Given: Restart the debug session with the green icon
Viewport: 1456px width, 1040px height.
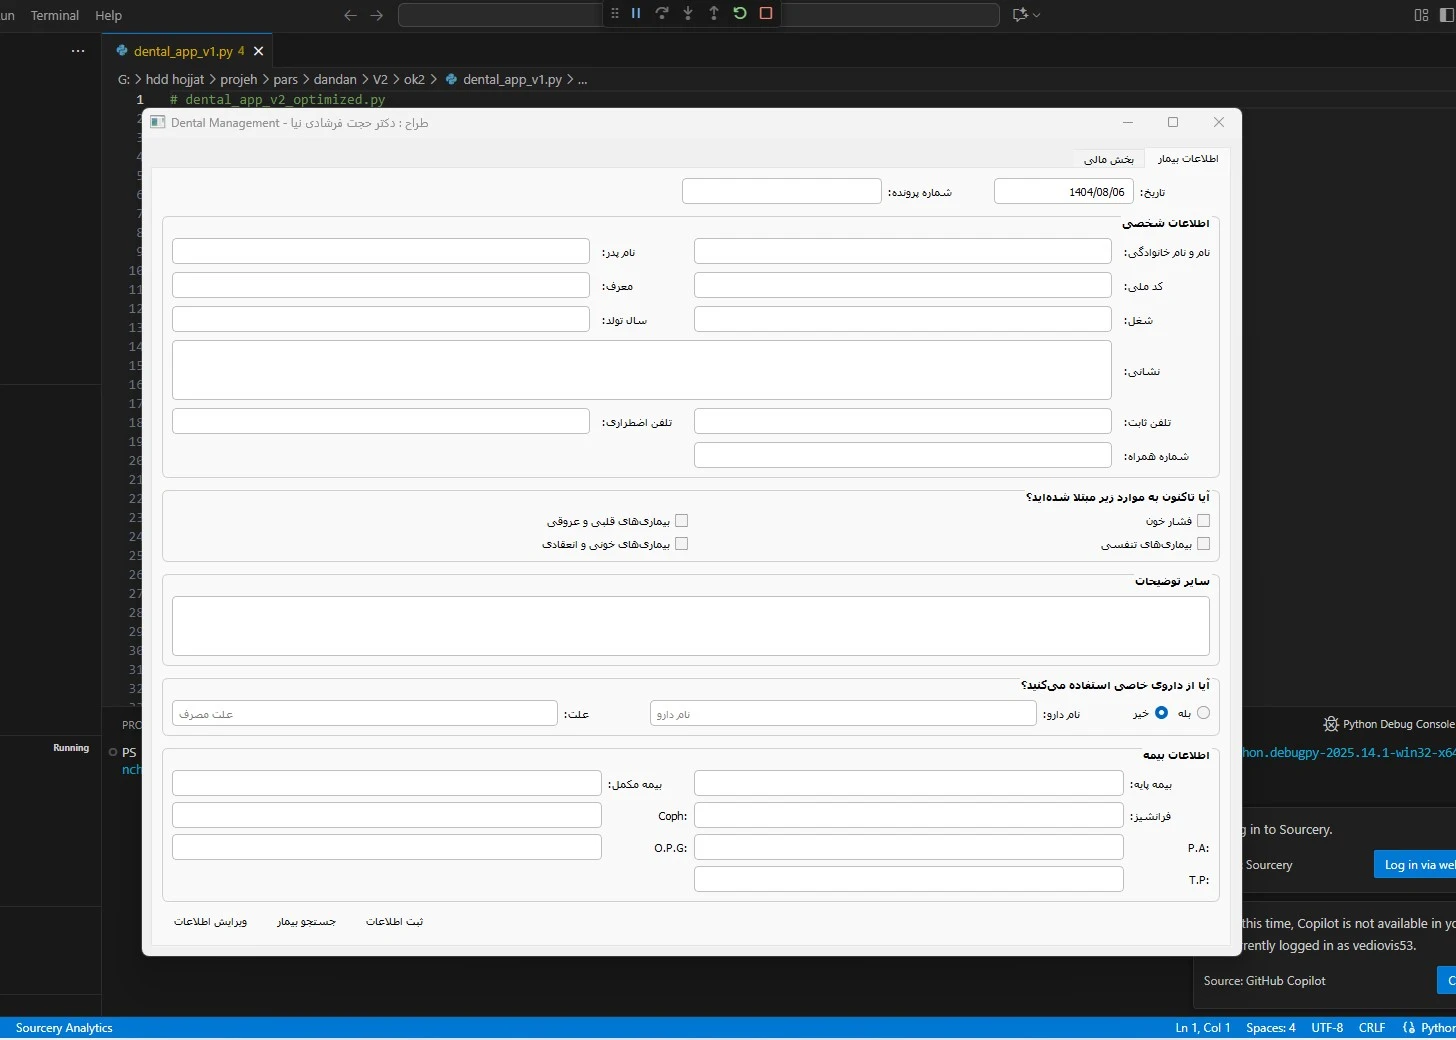Looking at the screenshot, I should point(740,14).
